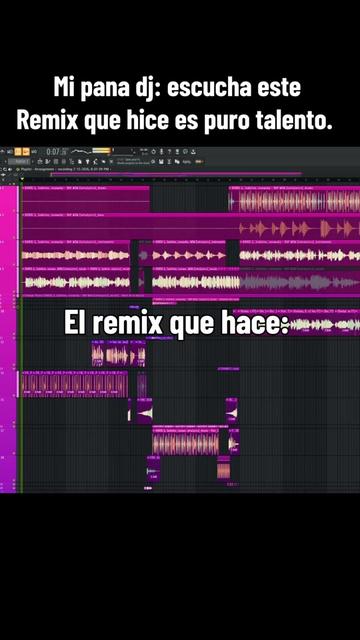Select the greyed-out muted clip on fourth track

[300, 280]
